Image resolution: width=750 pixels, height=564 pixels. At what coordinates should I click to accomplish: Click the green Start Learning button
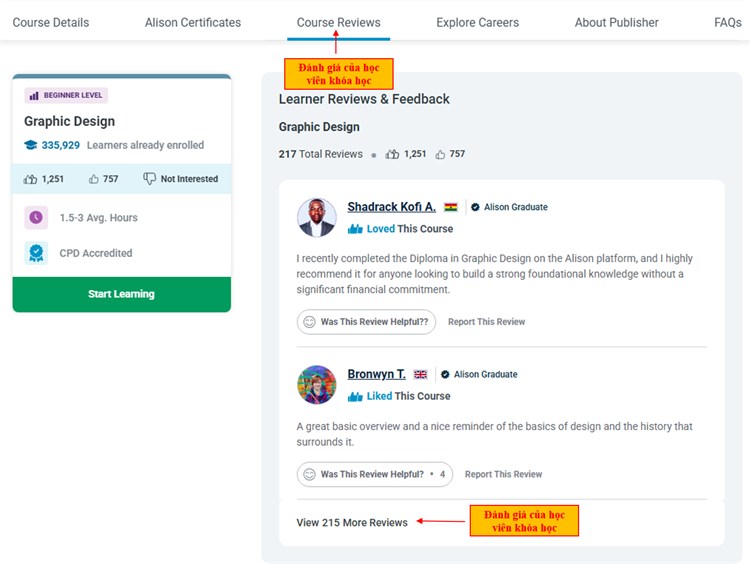click(121, 294)
